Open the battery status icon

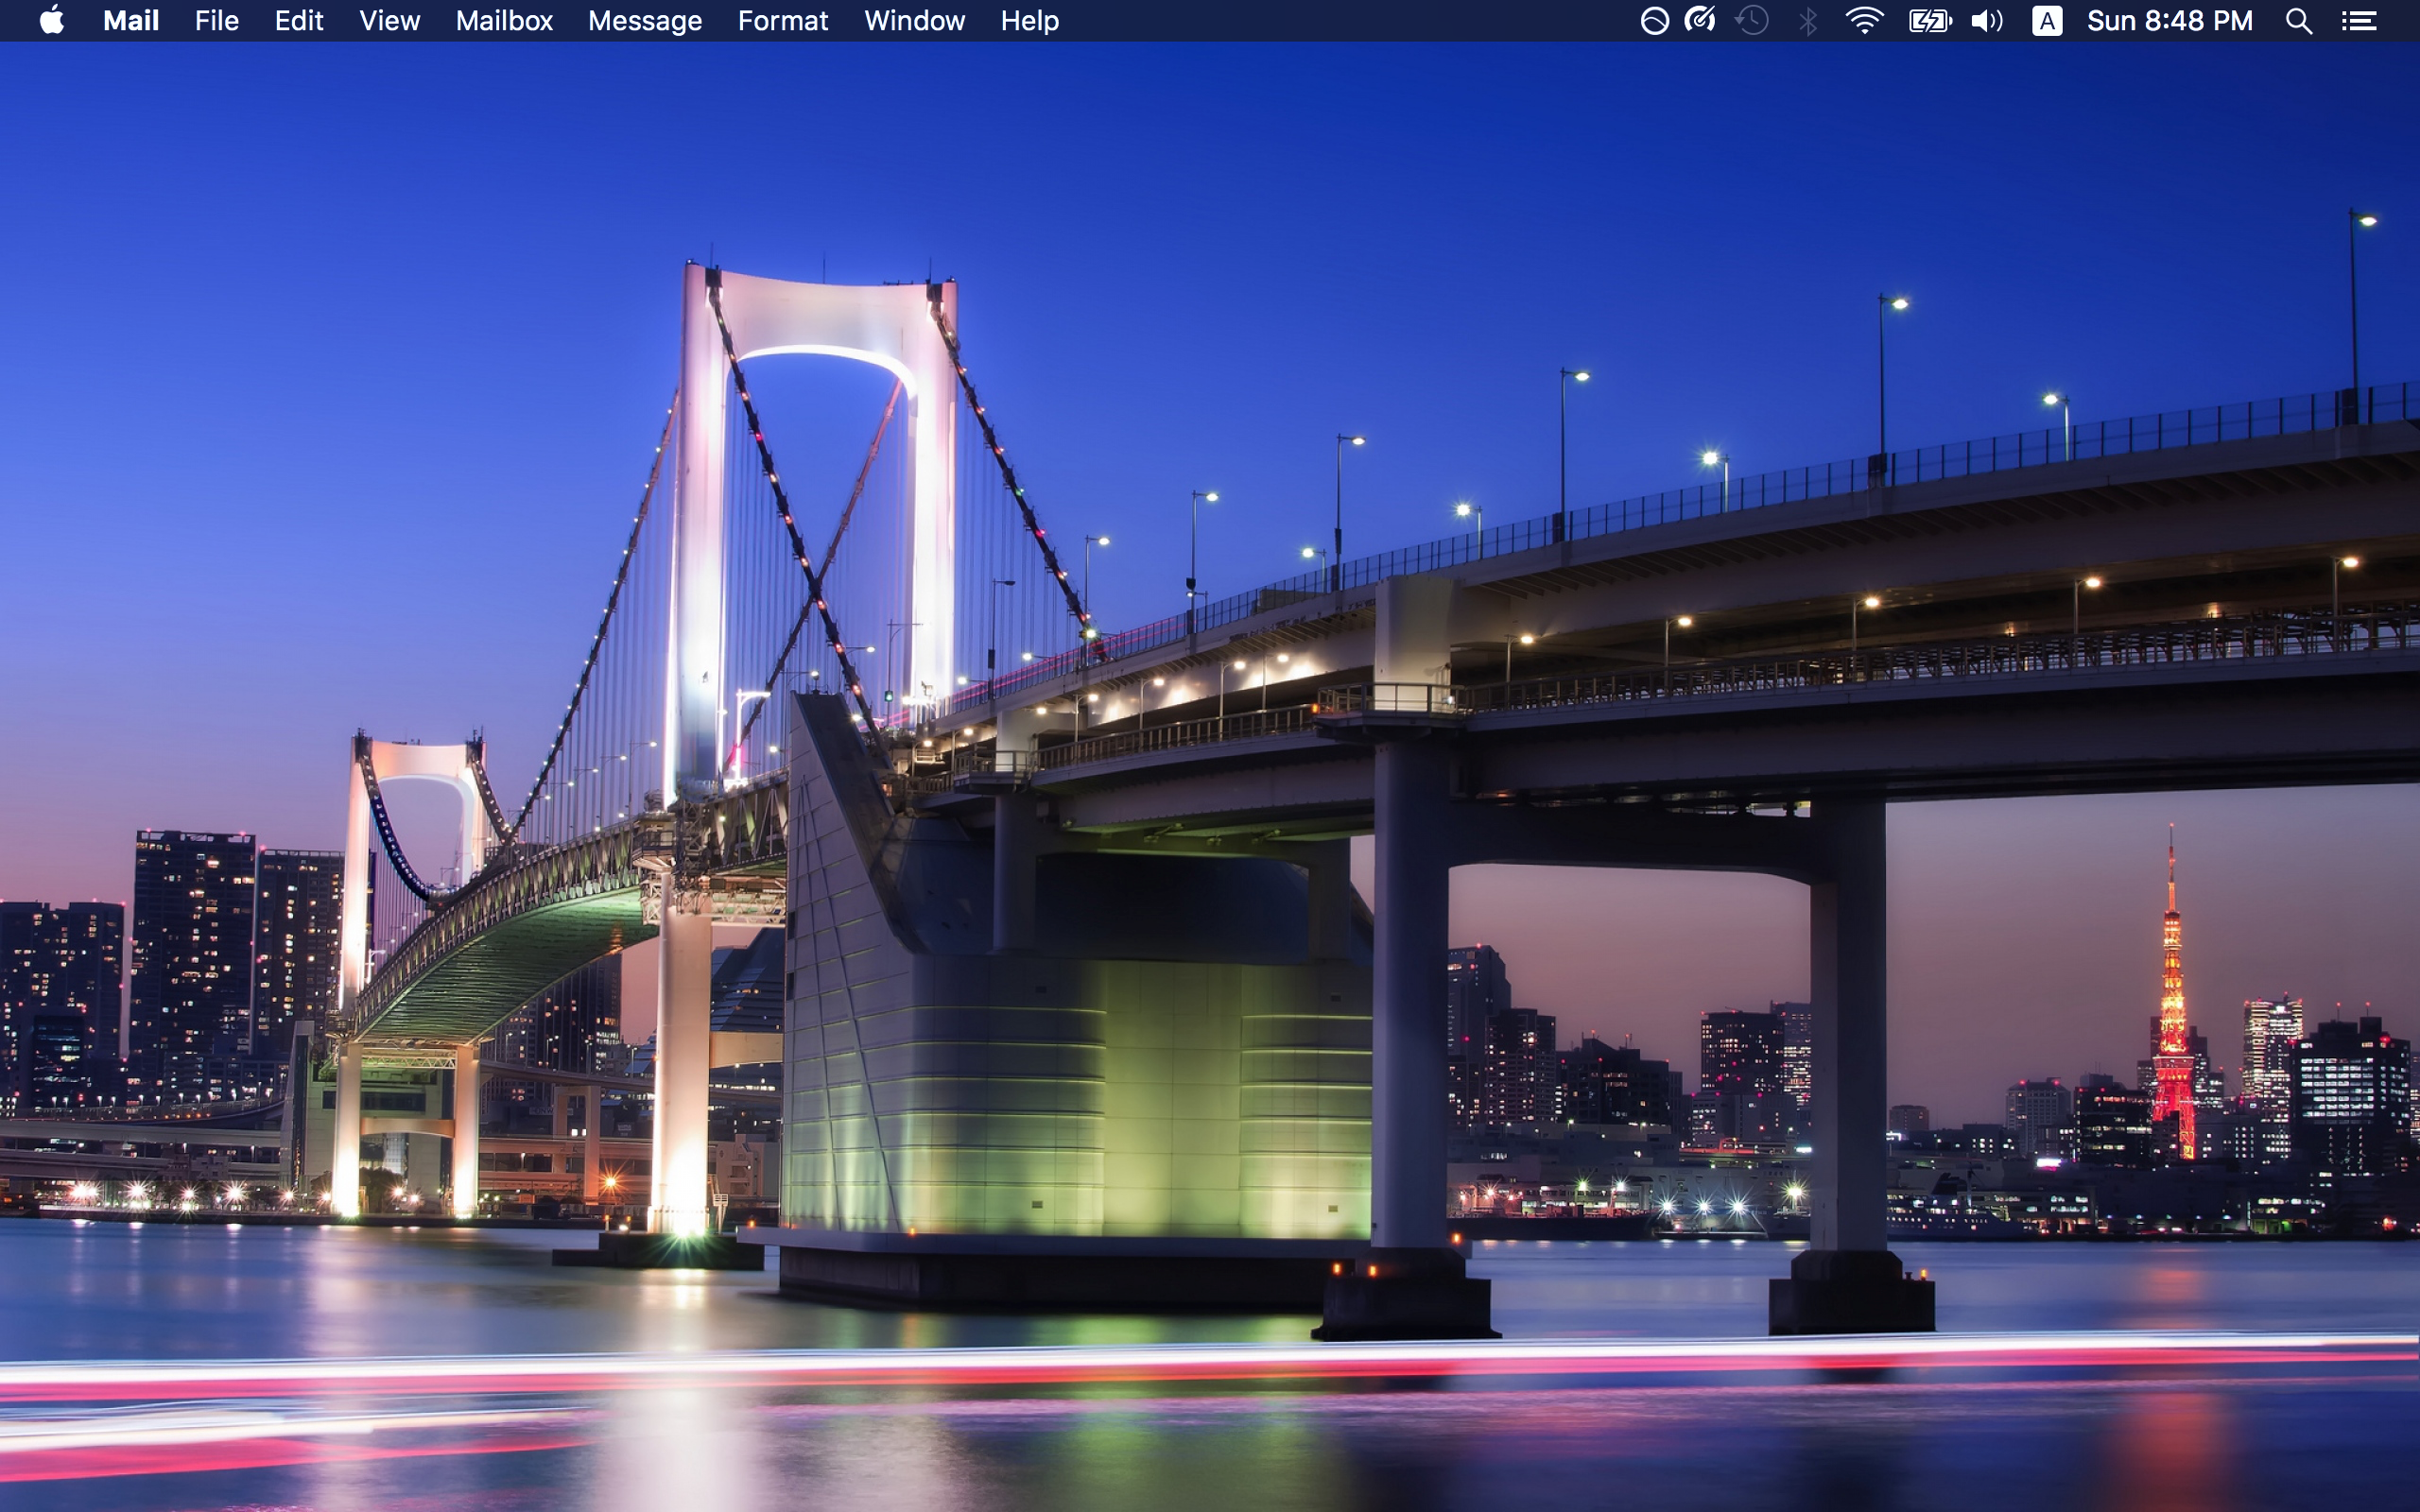pyautogui.click(x=1929, y=20)
